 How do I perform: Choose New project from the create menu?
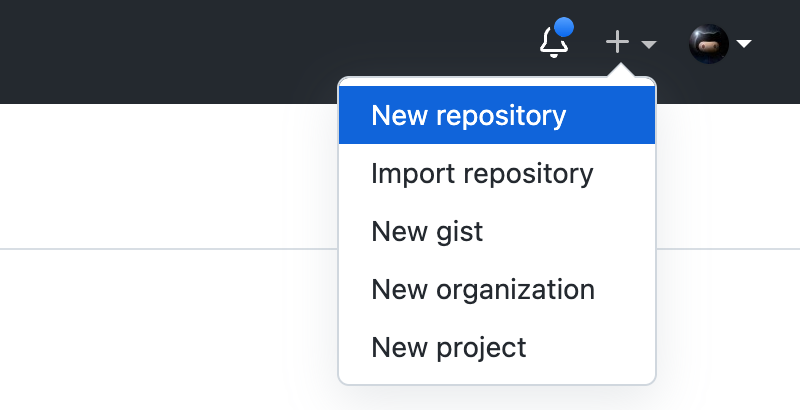[448, 347]
